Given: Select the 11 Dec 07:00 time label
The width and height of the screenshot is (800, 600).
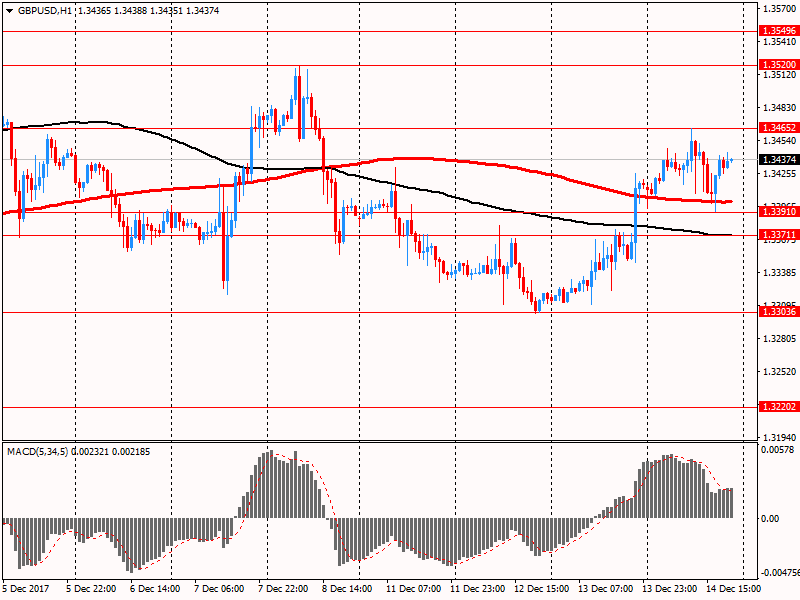Looking at the screenshot, I should point(414,588).
